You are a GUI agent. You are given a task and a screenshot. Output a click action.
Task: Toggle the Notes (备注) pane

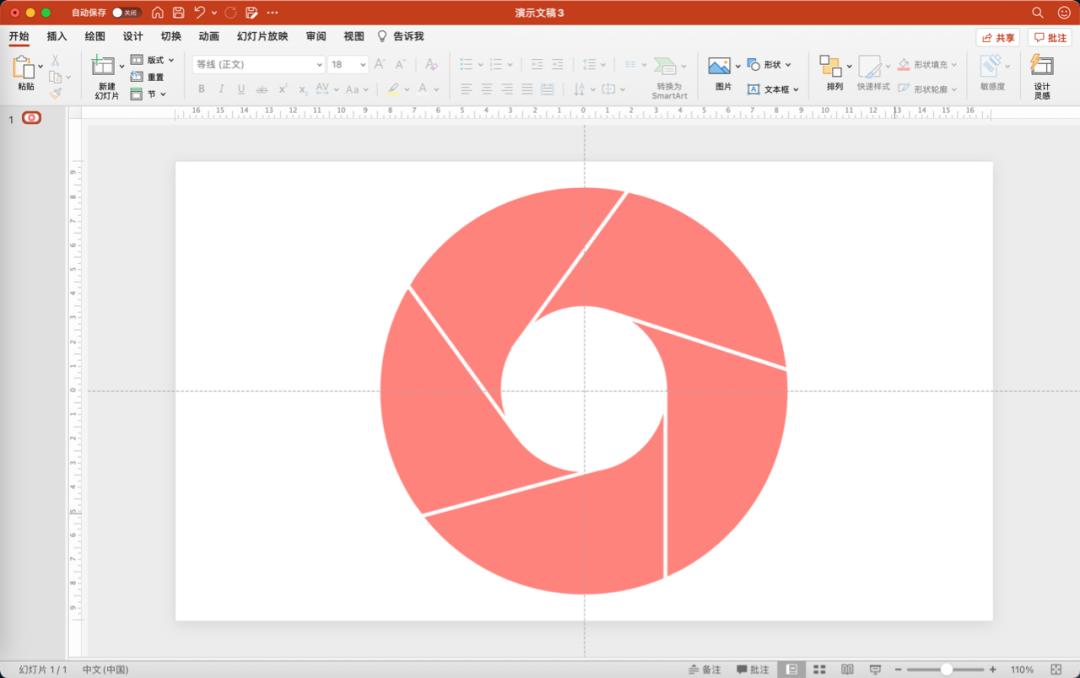(x=705, y=669)
